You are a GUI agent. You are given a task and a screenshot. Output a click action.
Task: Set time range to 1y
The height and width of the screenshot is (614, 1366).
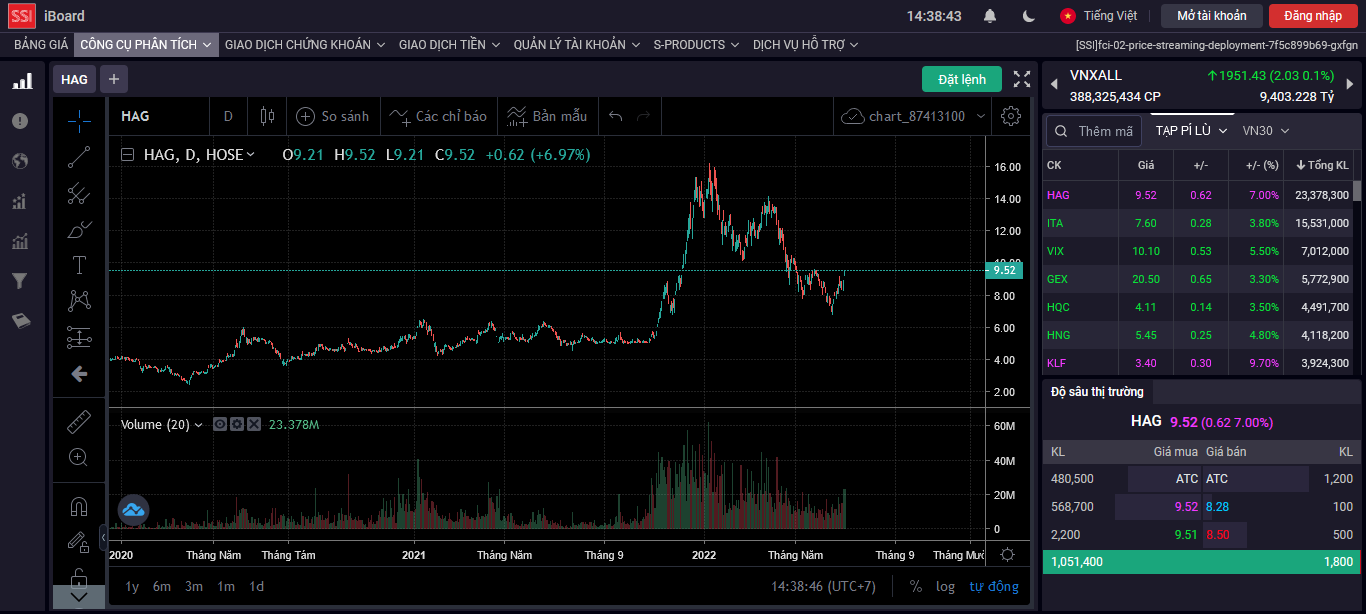point(132,587)
